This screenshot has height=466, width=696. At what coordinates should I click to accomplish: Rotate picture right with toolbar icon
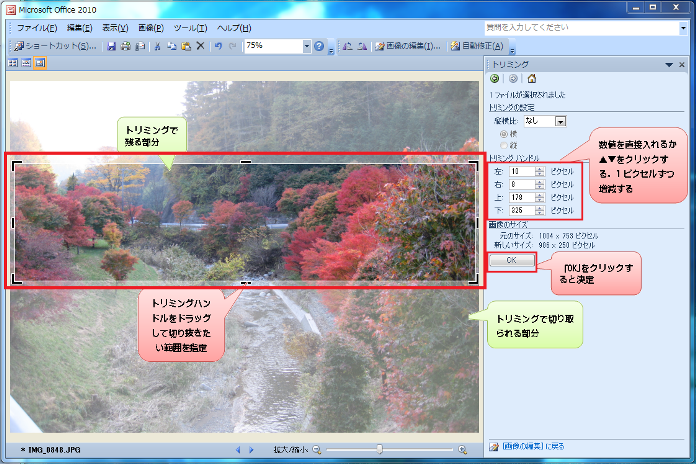362,46
